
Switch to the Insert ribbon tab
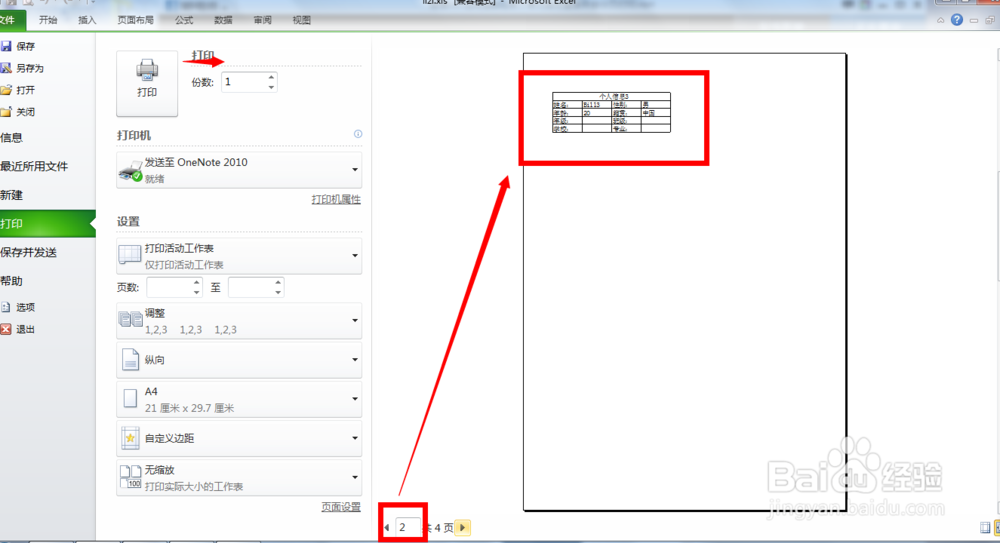[87, 20]
